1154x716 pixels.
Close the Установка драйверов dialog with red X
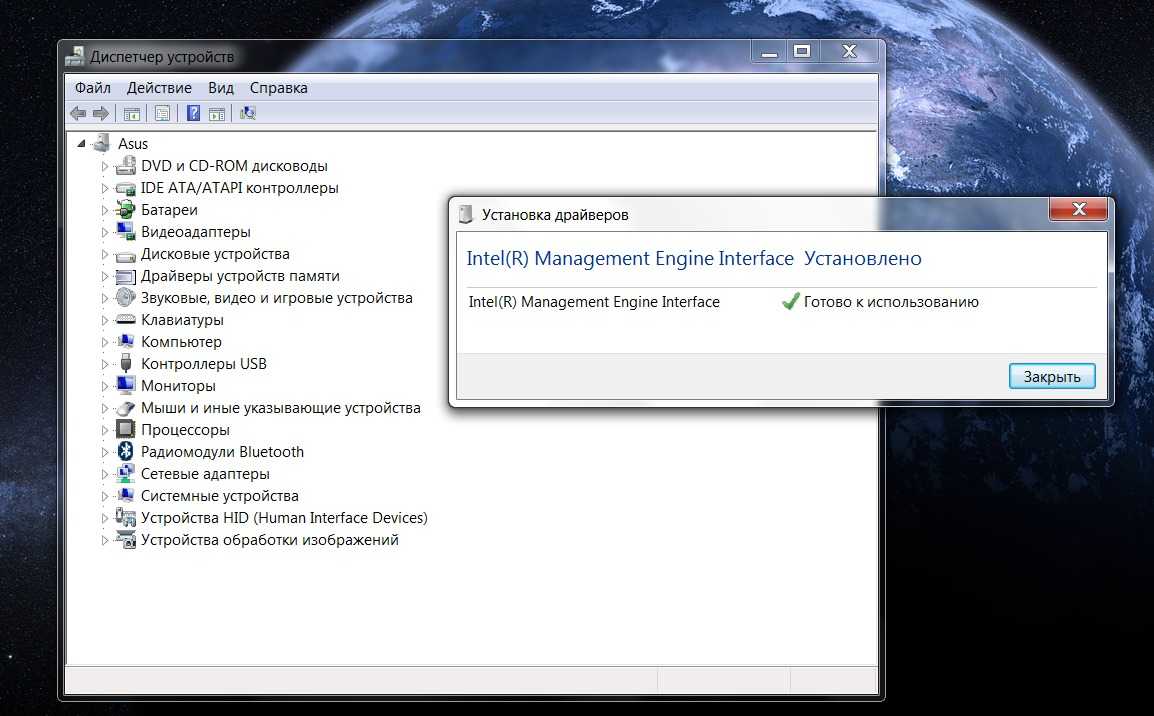(1079, 209)
